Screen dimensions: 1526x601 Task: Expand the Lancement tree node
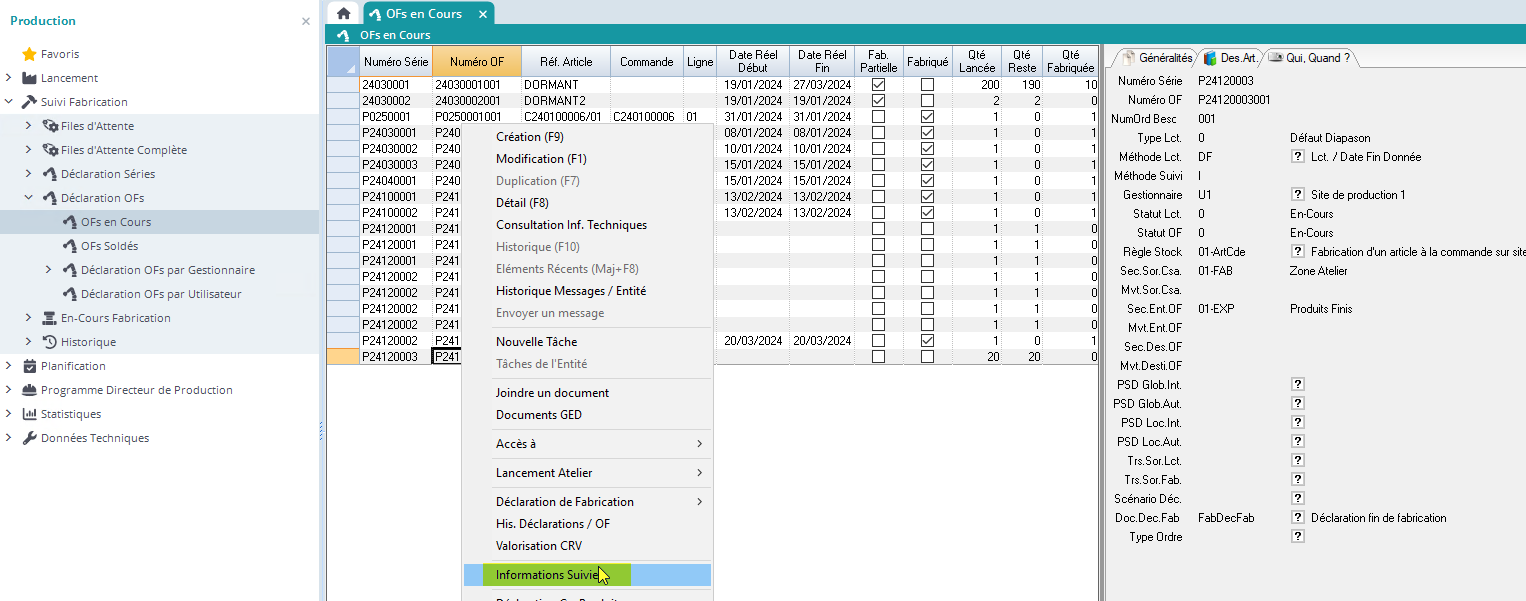(9, 78)
